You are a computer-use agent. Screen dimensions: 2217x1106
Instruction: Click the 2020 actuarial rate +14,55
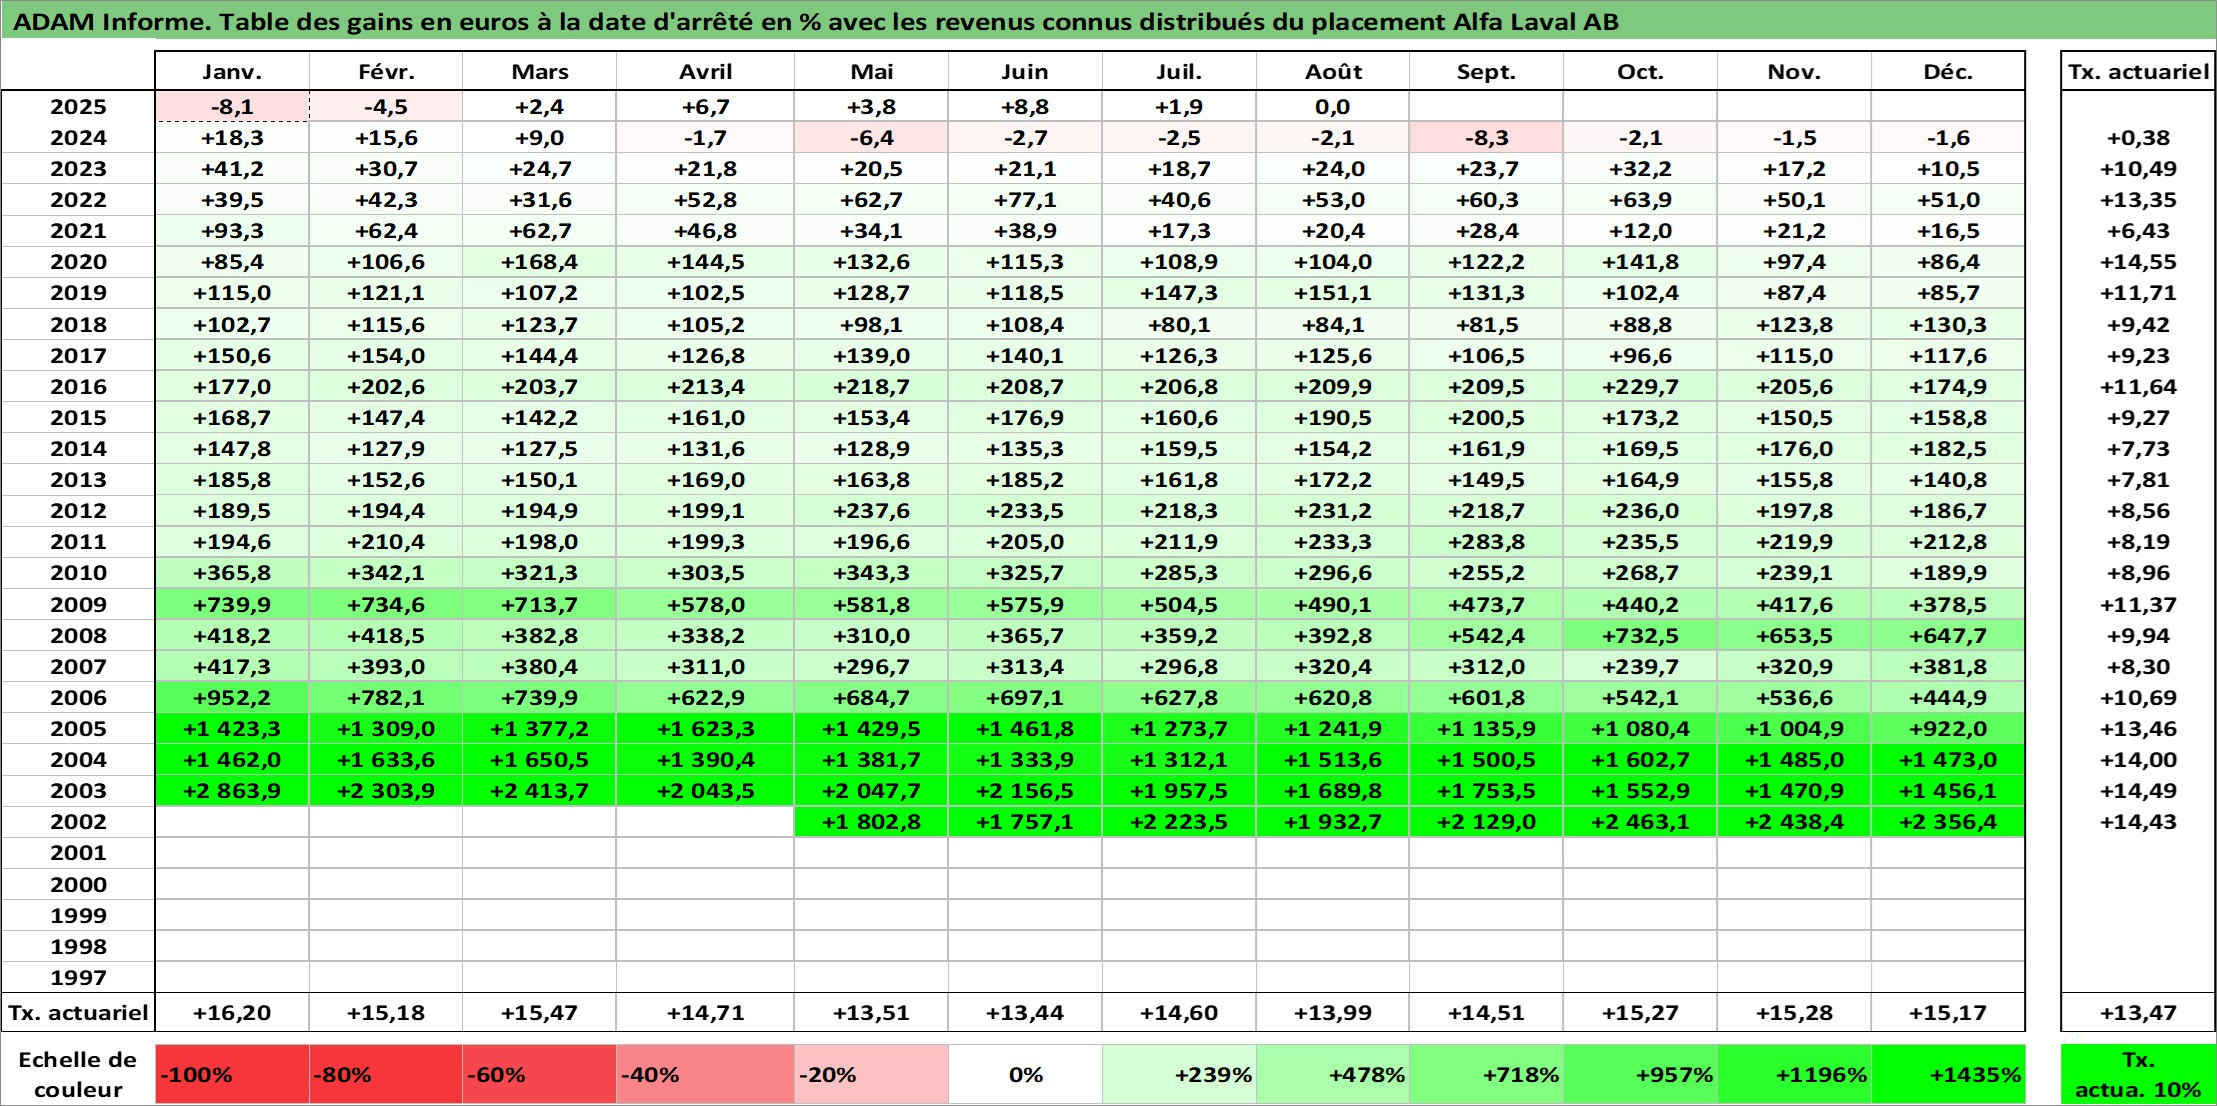coord(2138,262)
